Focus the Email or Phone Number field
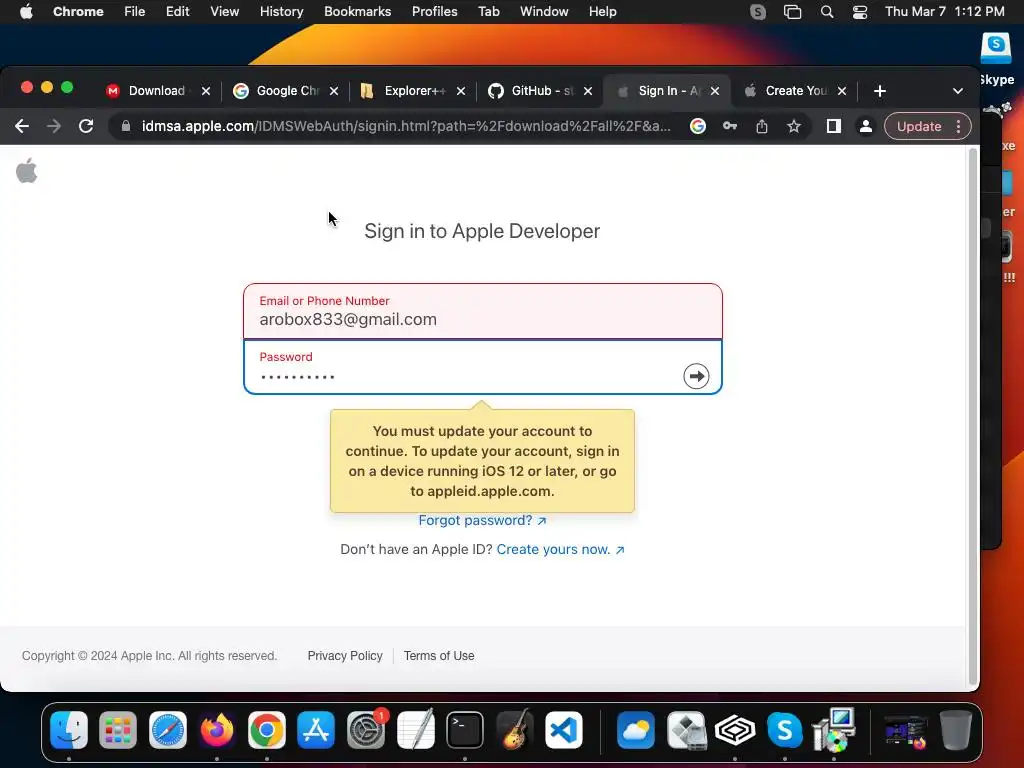The image size is (1024, 768). click(483, 312)
